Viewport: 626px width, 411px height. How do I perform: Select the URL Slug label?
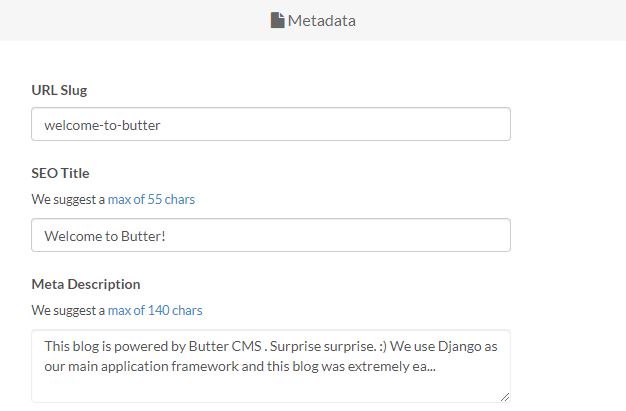pyautogui.click(x=59, y=90)
